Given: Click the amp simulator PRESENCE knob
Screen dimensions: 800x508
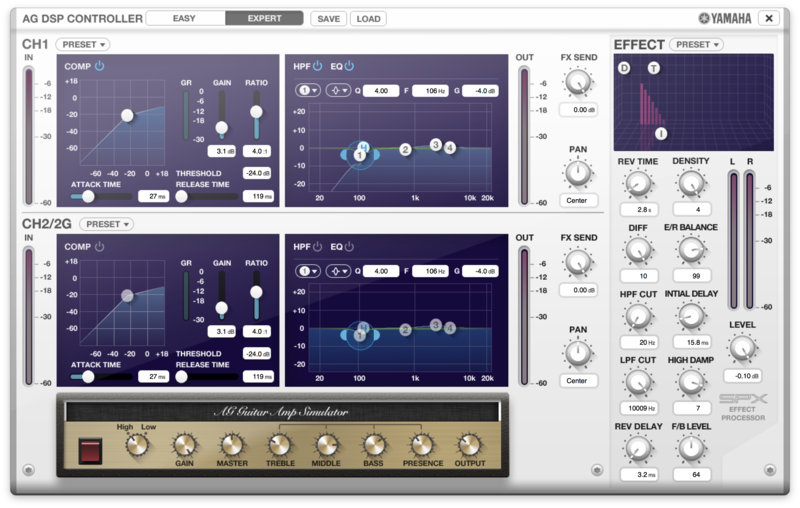Looking at the screenshot, I should (422, 446).
